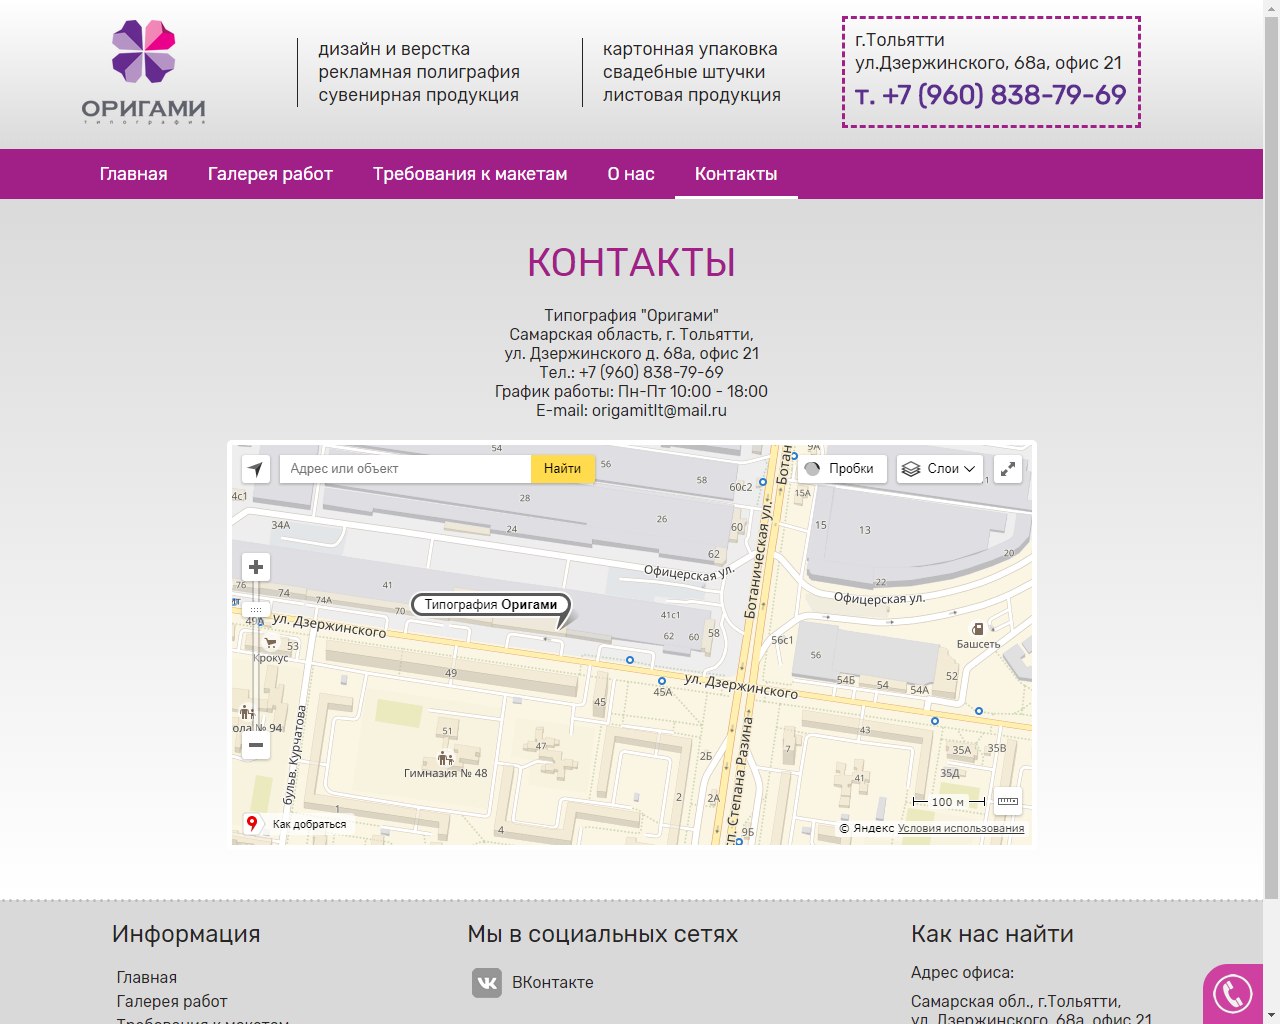Click the Информация footer heading
The width and height of the screenshot is (1280, 1024).
[186, 934]
